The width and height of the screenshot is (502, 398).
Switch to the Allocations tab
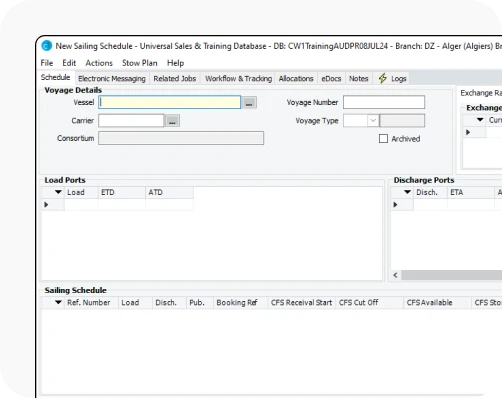[296, 79]
